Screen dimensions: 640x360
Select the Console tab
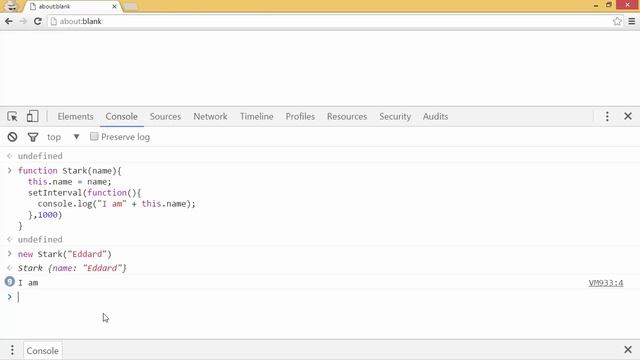pos(122,116)
